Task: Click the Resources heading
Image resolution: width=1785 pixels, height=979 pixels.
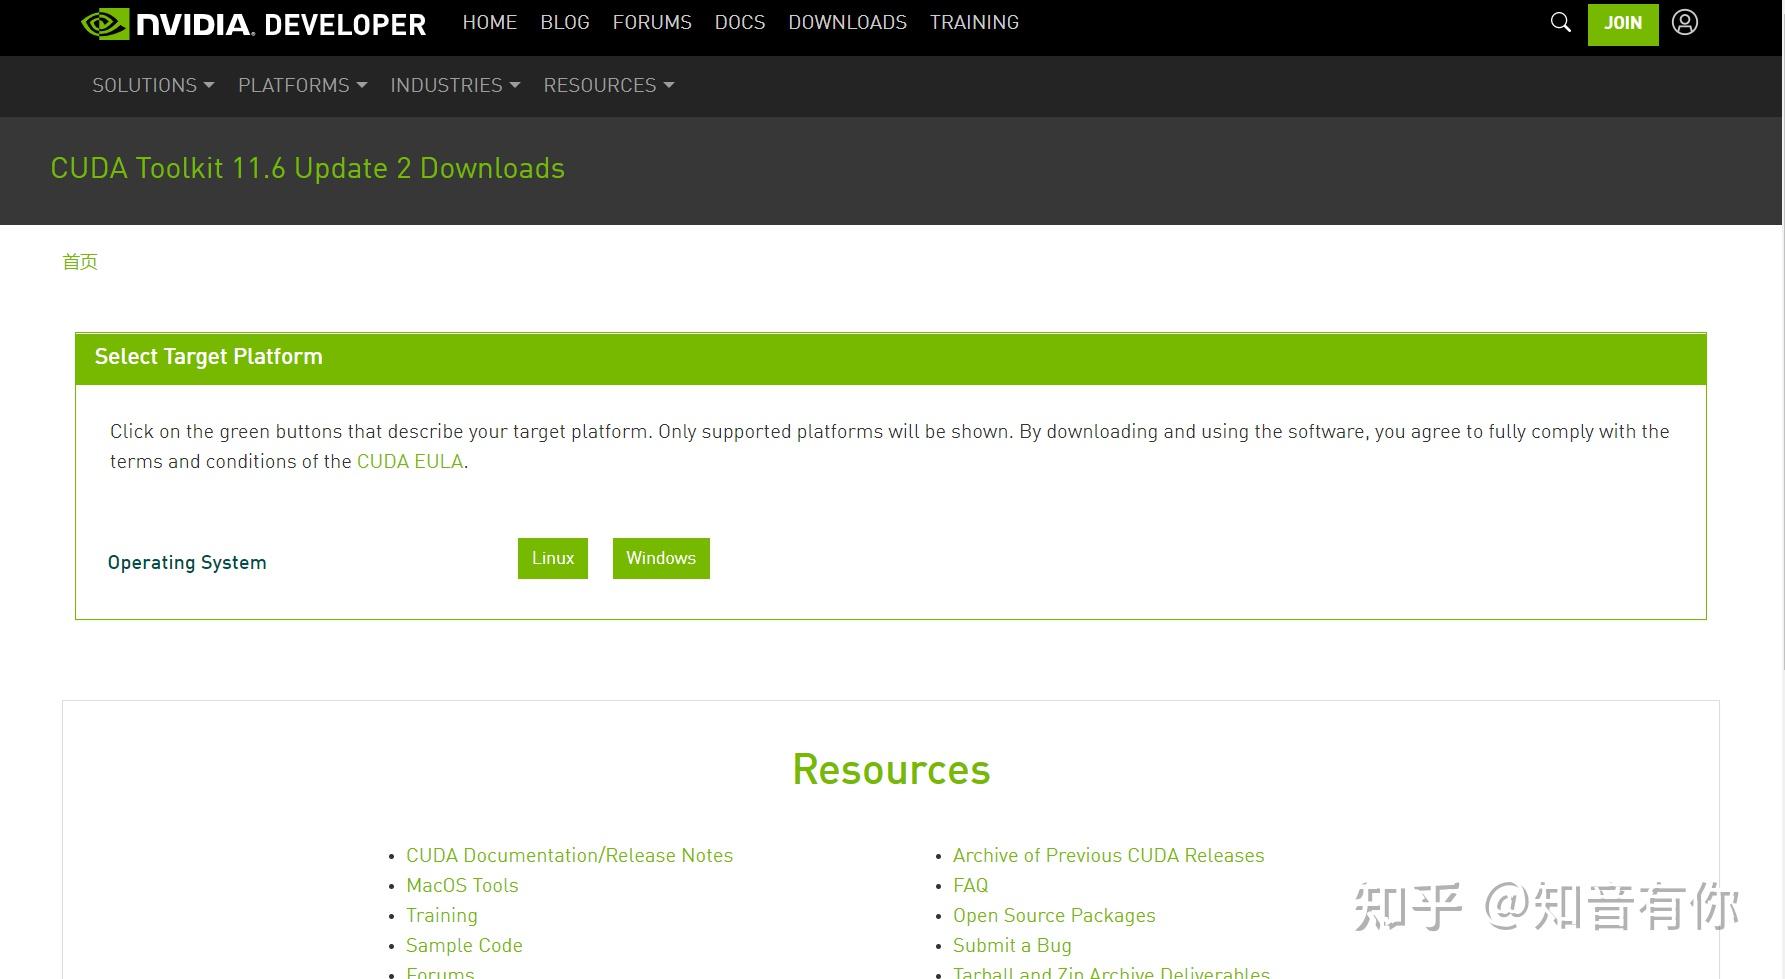Action: tap(891, 769)
